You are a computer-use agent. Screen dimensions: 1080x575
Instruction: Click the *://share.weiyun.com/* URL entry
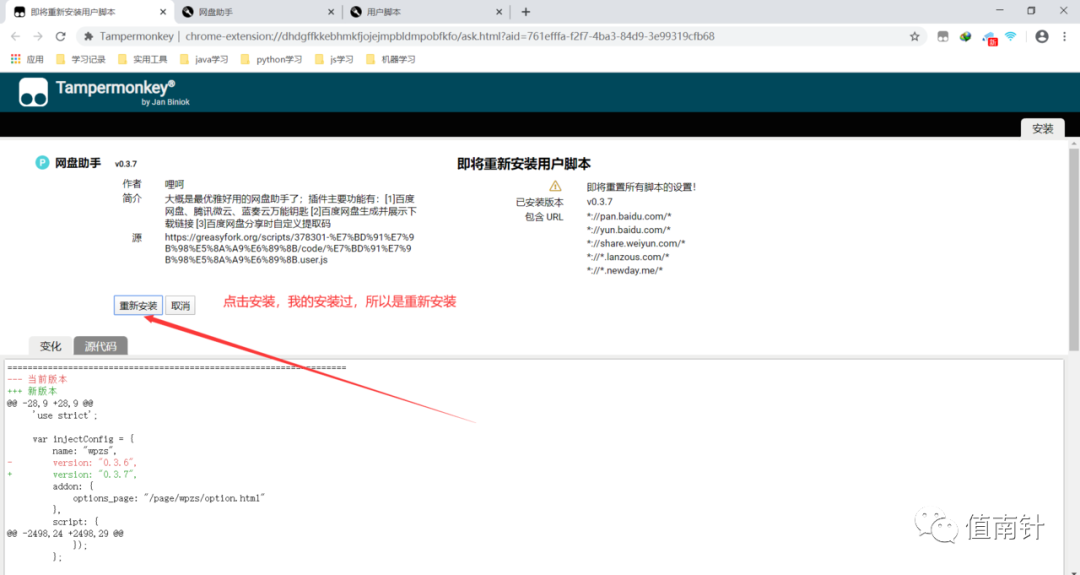pyautogui.click(x=636, y=243)
